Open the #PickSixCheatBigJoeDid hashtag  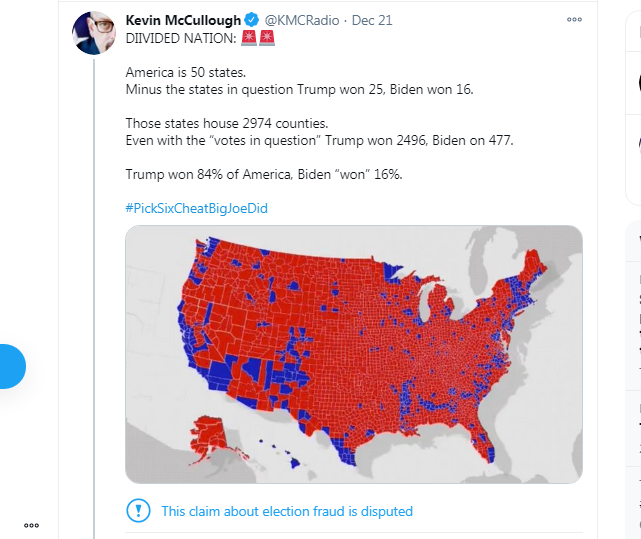(197, 208)
